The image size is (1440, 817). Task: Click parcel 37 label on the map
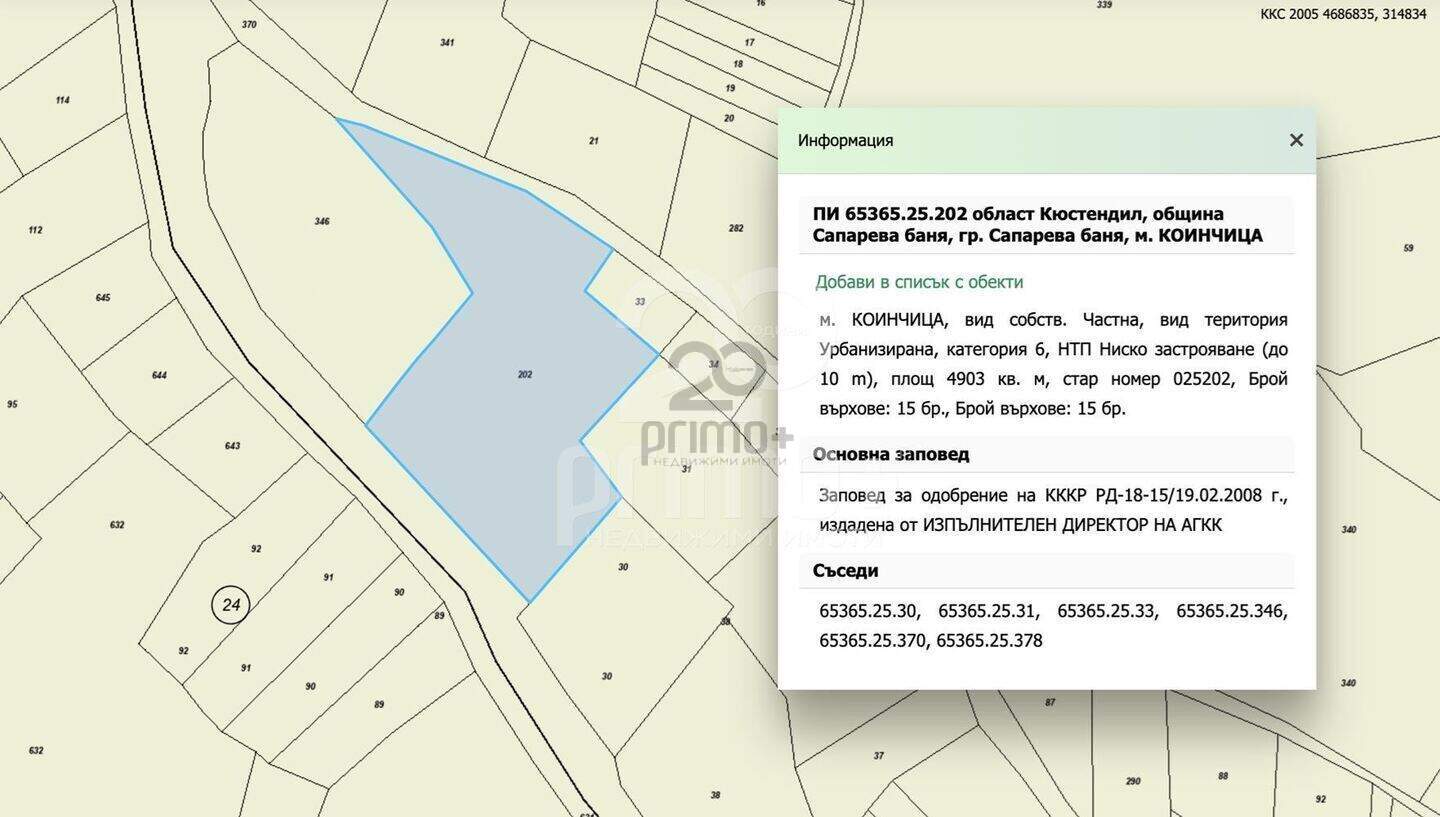878,755
